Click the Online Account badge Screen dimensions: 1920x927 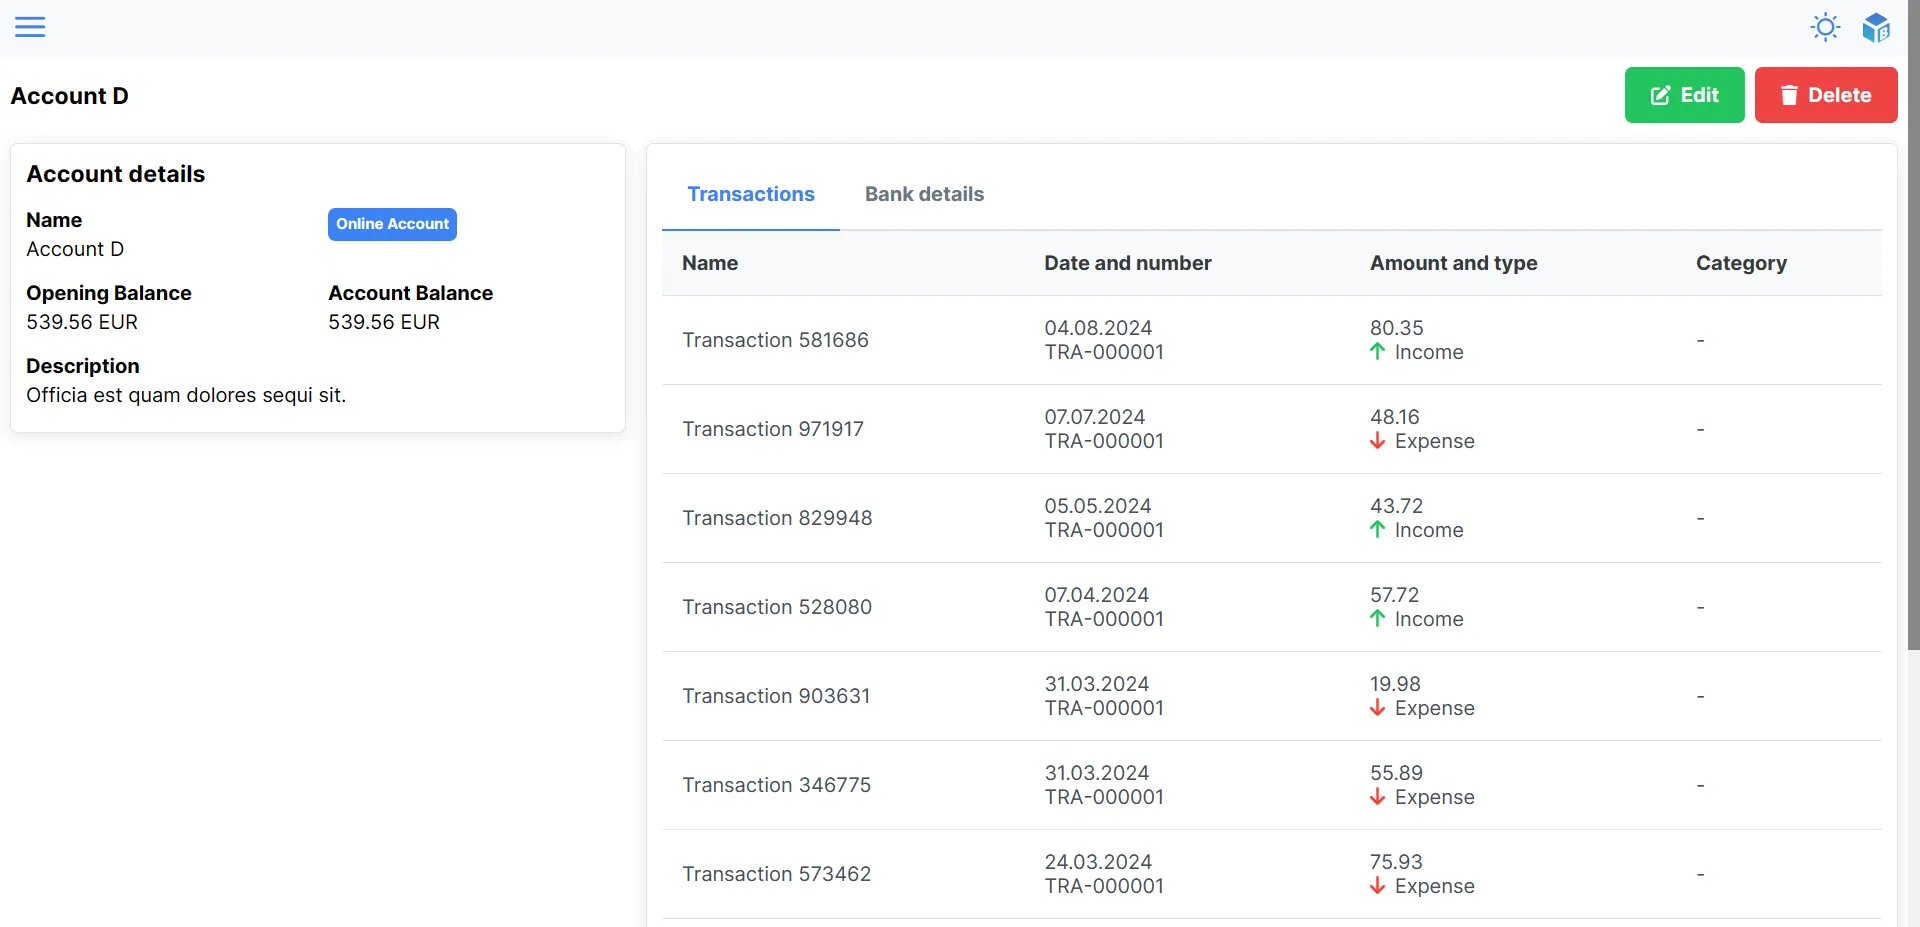[392, 224]
